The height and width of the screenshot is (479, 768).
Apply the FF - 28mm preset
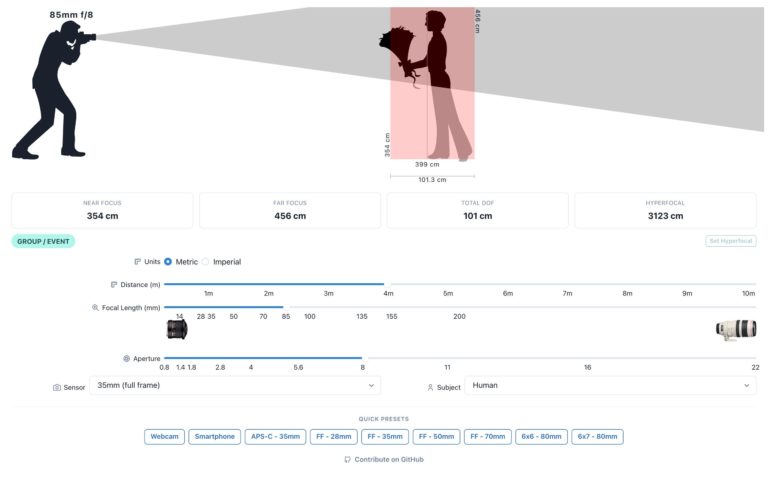pos(334,436)
